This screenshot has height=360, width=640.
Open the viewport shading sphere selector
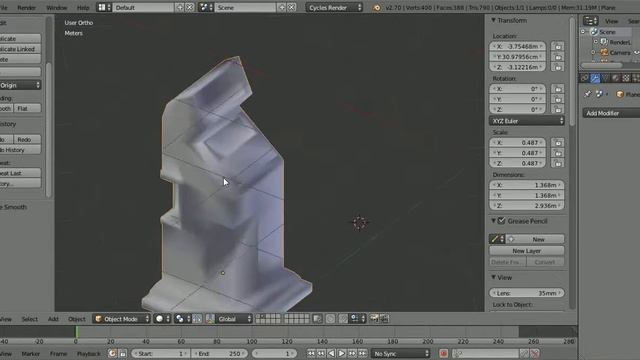click(162, 319)
